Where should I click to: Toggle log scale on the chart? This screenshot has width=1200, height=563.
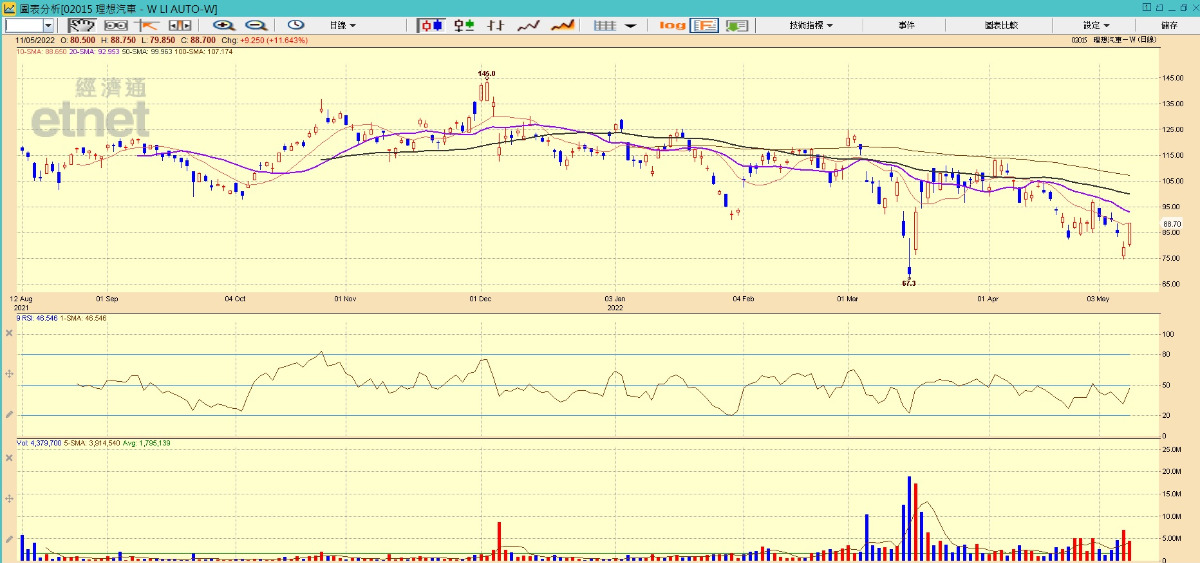(x=673, y=25)
